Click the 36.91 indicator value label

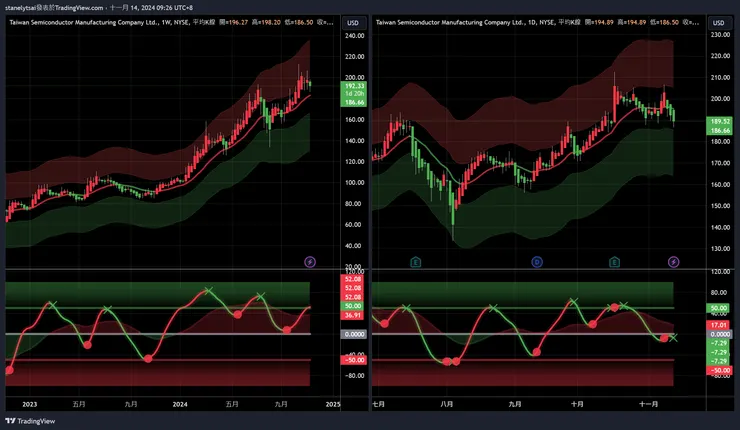tap(353, 315)
